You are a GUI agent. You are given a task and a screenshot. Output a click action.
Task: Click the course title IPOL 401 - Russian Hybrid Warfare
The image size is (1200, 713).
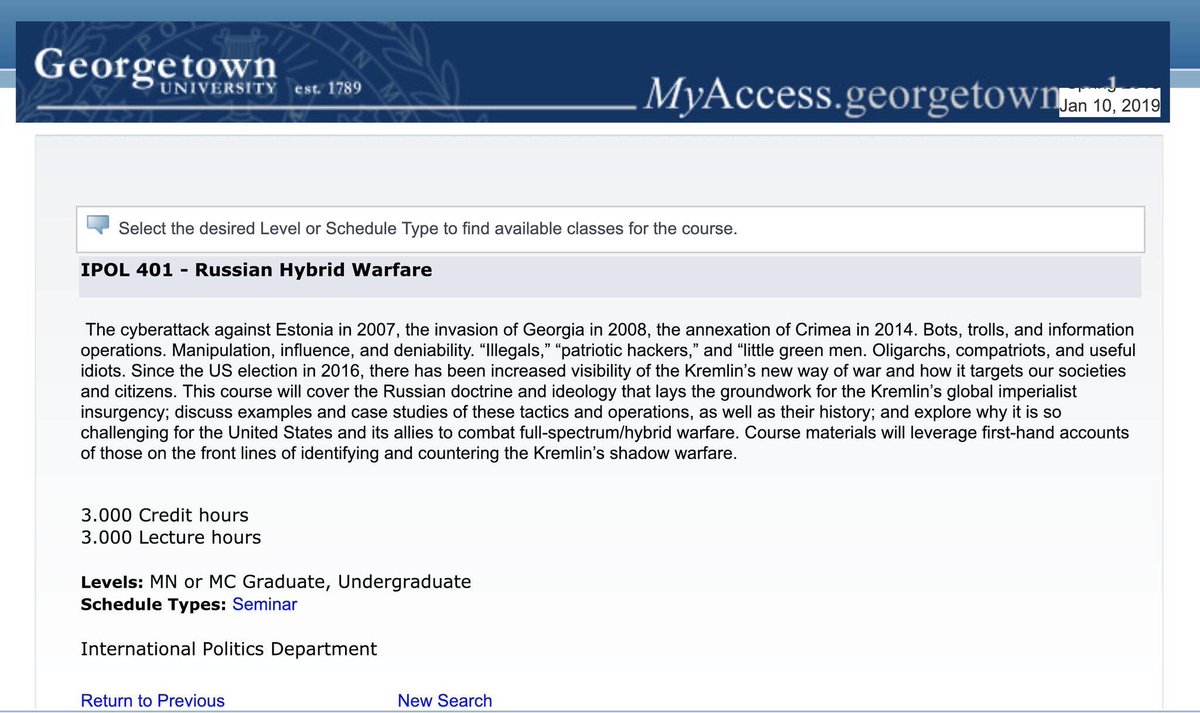256,270
